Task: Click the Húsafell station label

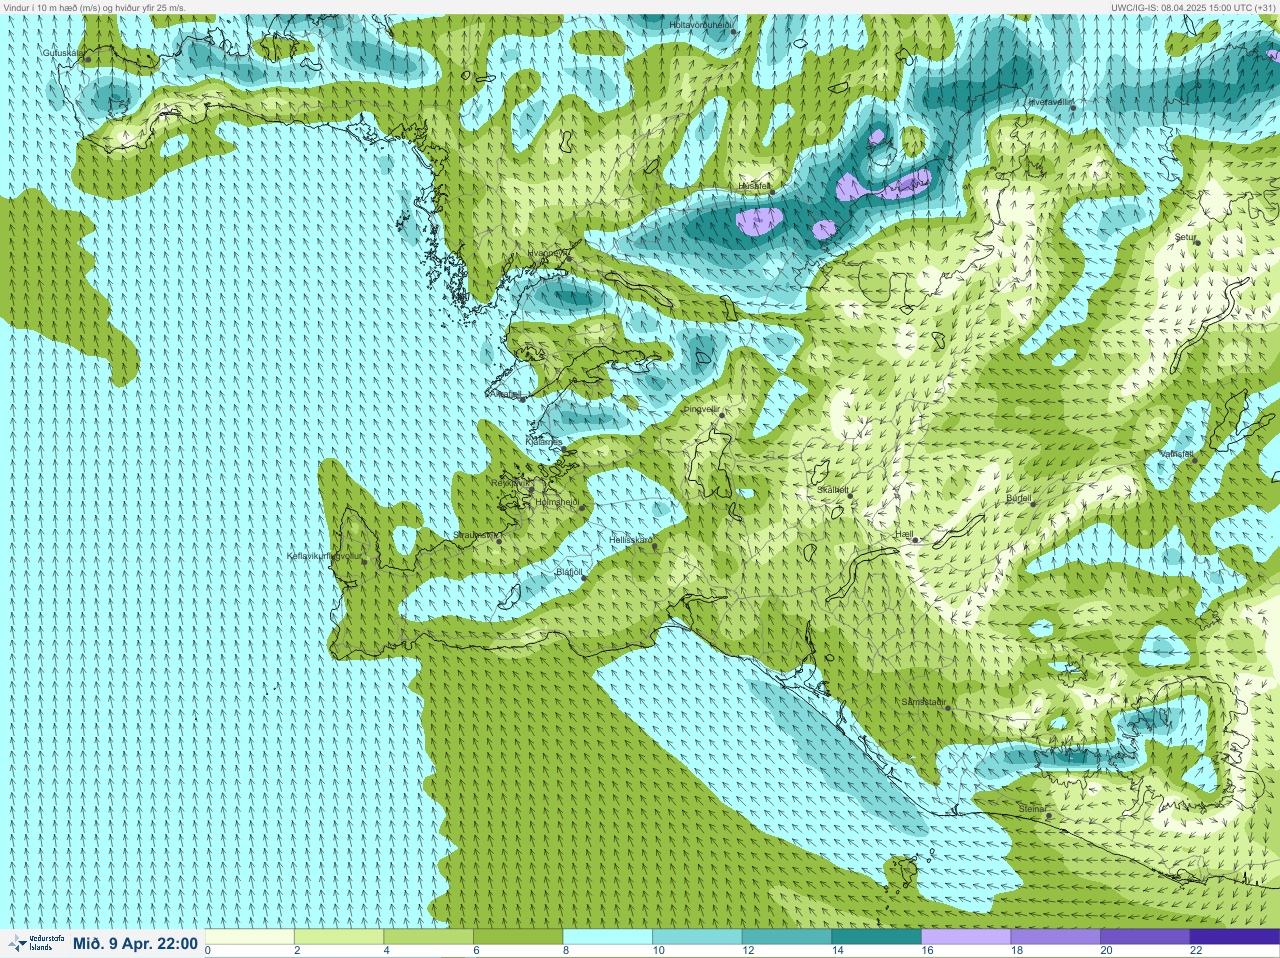Action: (x=755, y=186)
